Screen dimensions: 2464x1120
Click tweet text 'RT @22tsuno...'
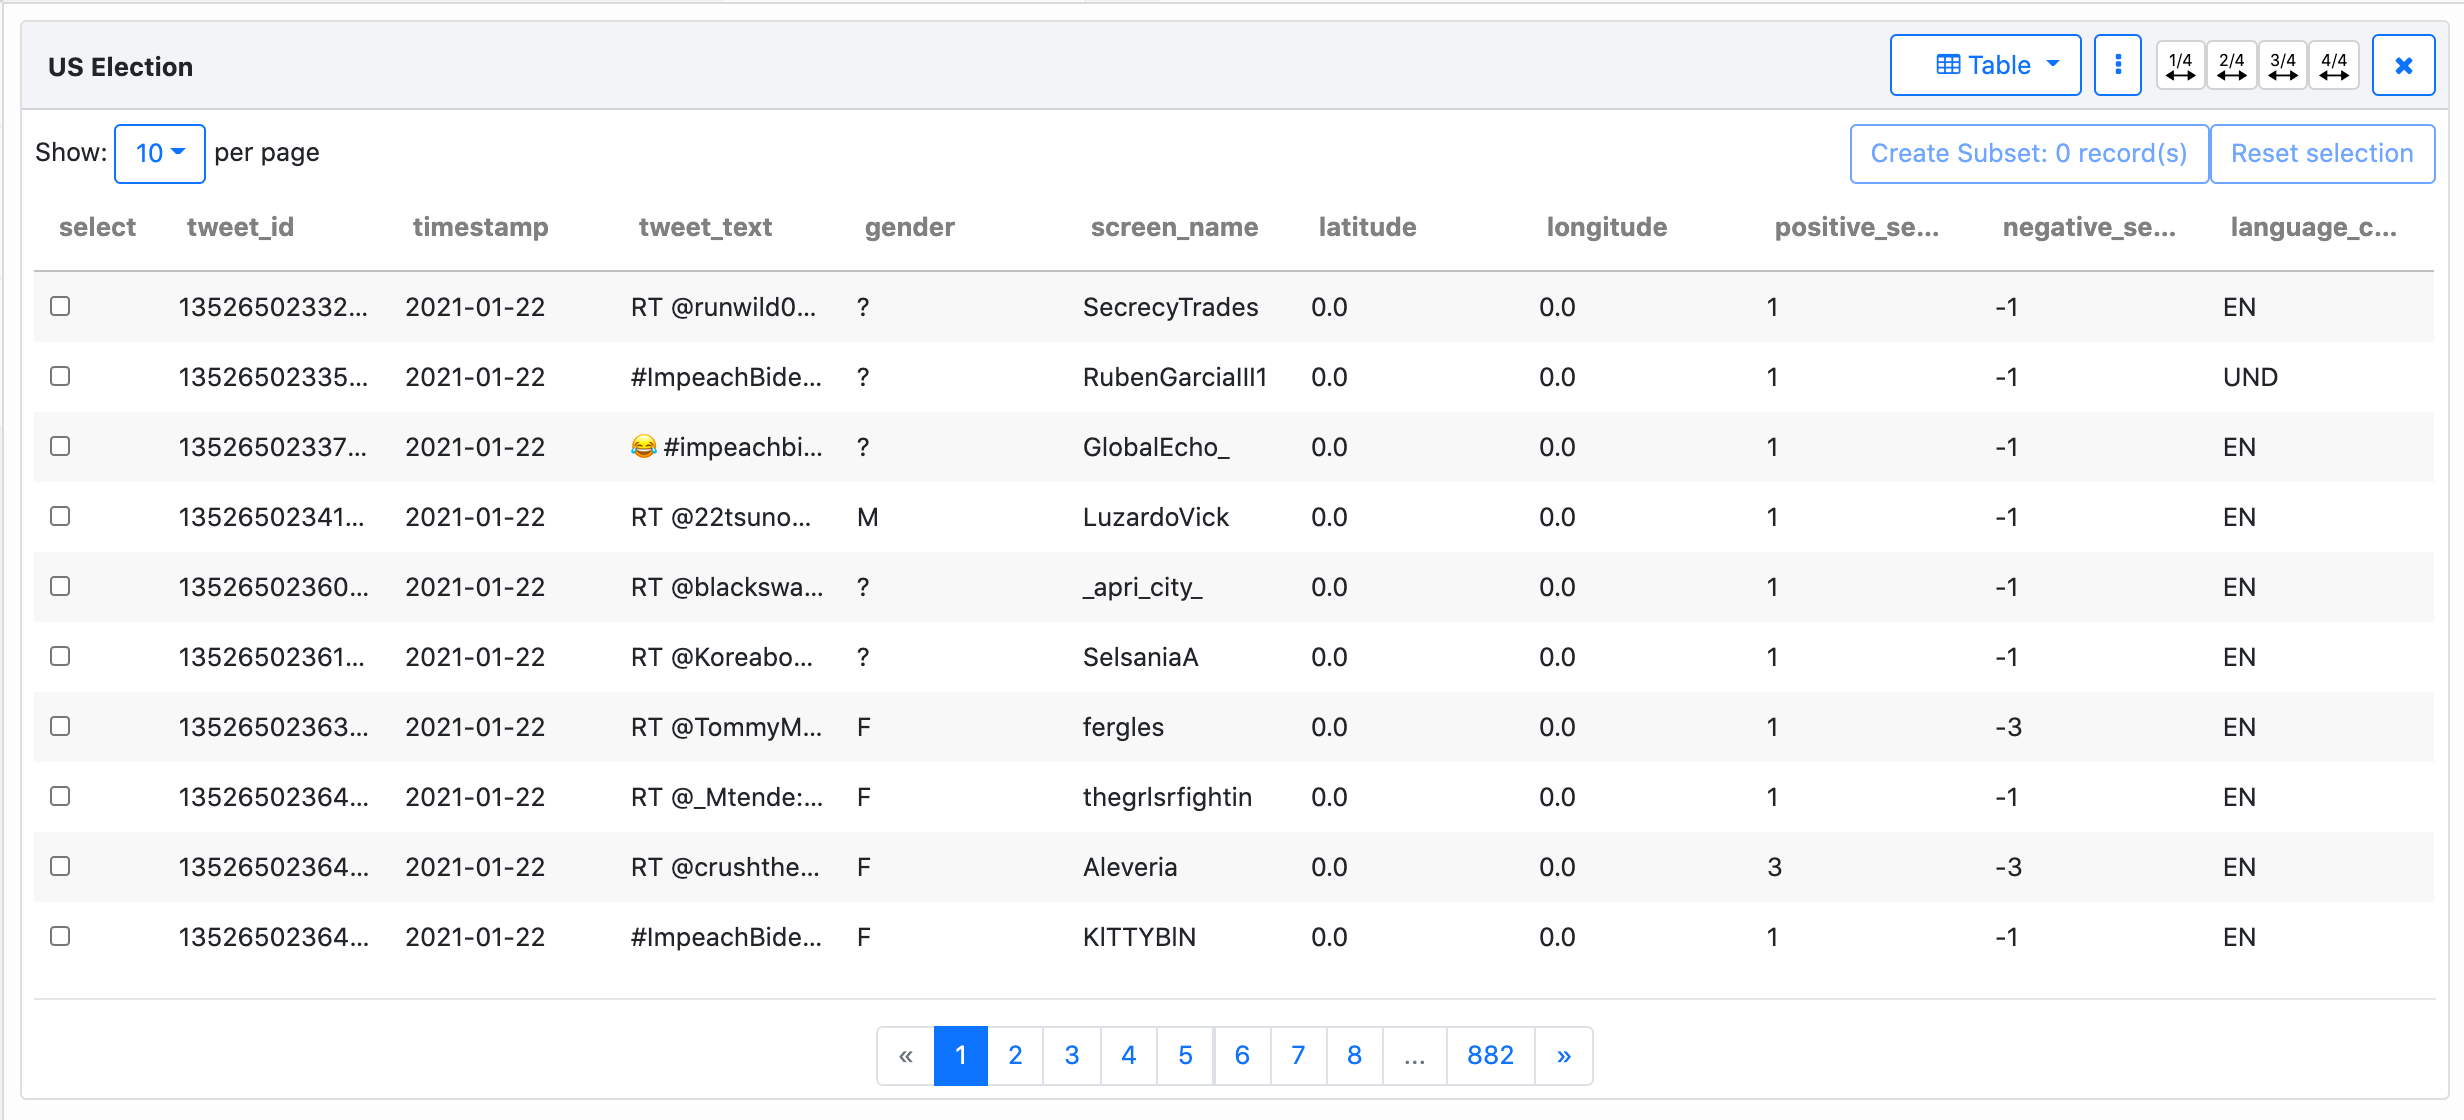[x=720, y=517]
